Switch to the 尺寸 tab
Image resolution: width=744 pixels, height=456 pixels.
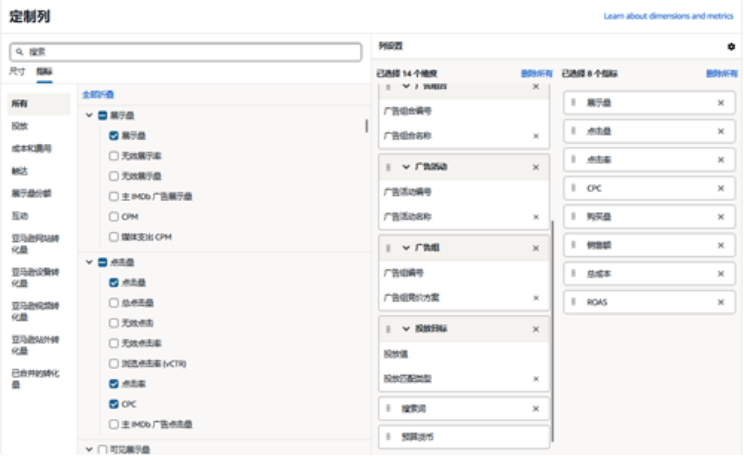pos(17,72)
